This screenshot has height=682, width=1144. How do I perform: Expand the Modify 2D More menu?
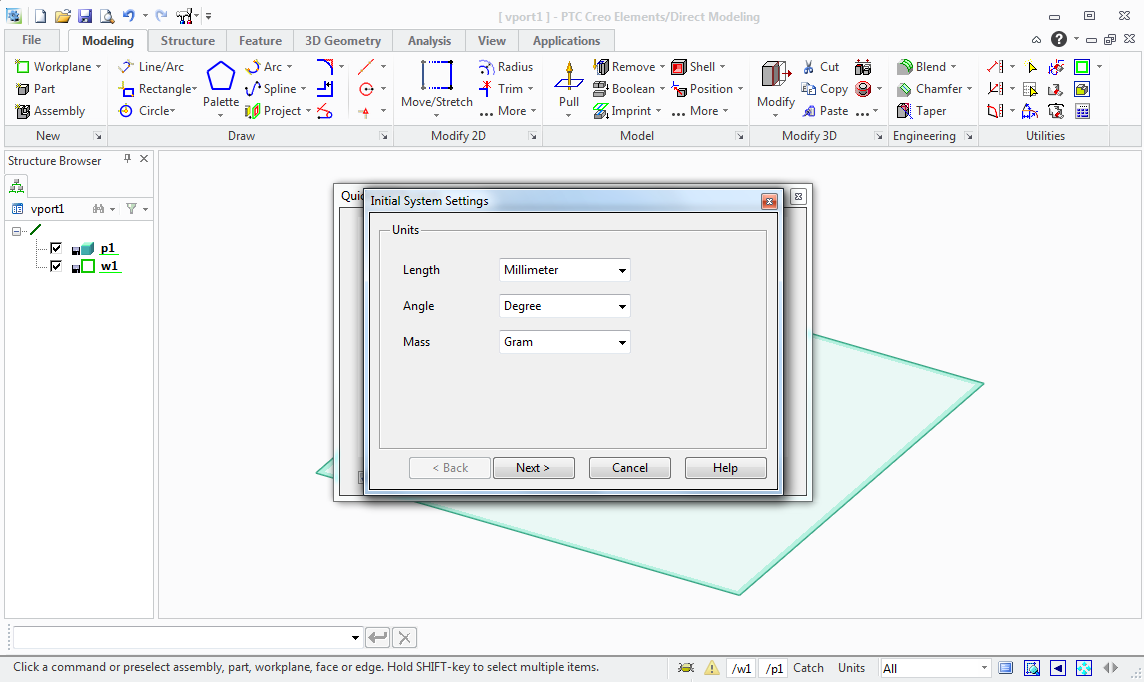(508, 111)
